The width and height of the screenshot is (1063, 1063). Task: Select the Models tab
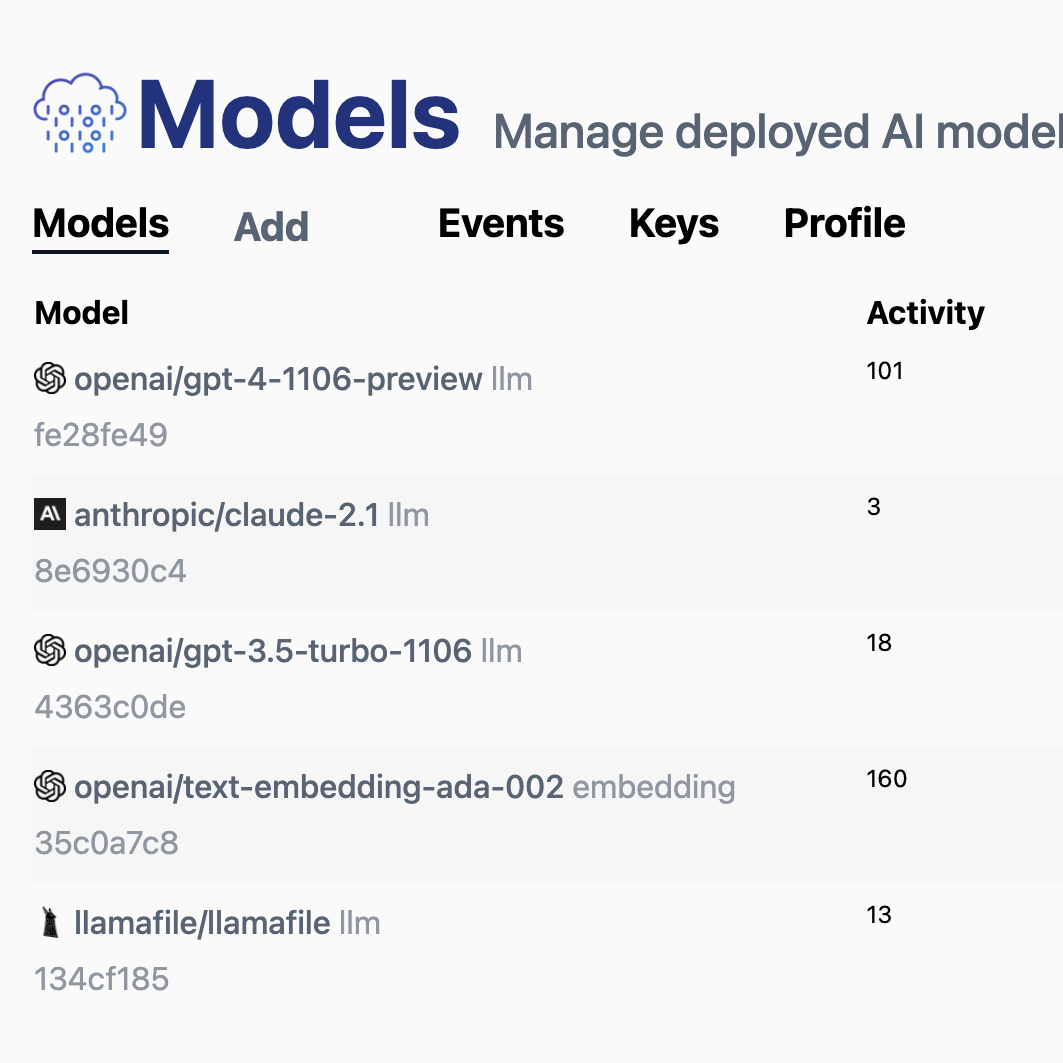coord(100,224)
